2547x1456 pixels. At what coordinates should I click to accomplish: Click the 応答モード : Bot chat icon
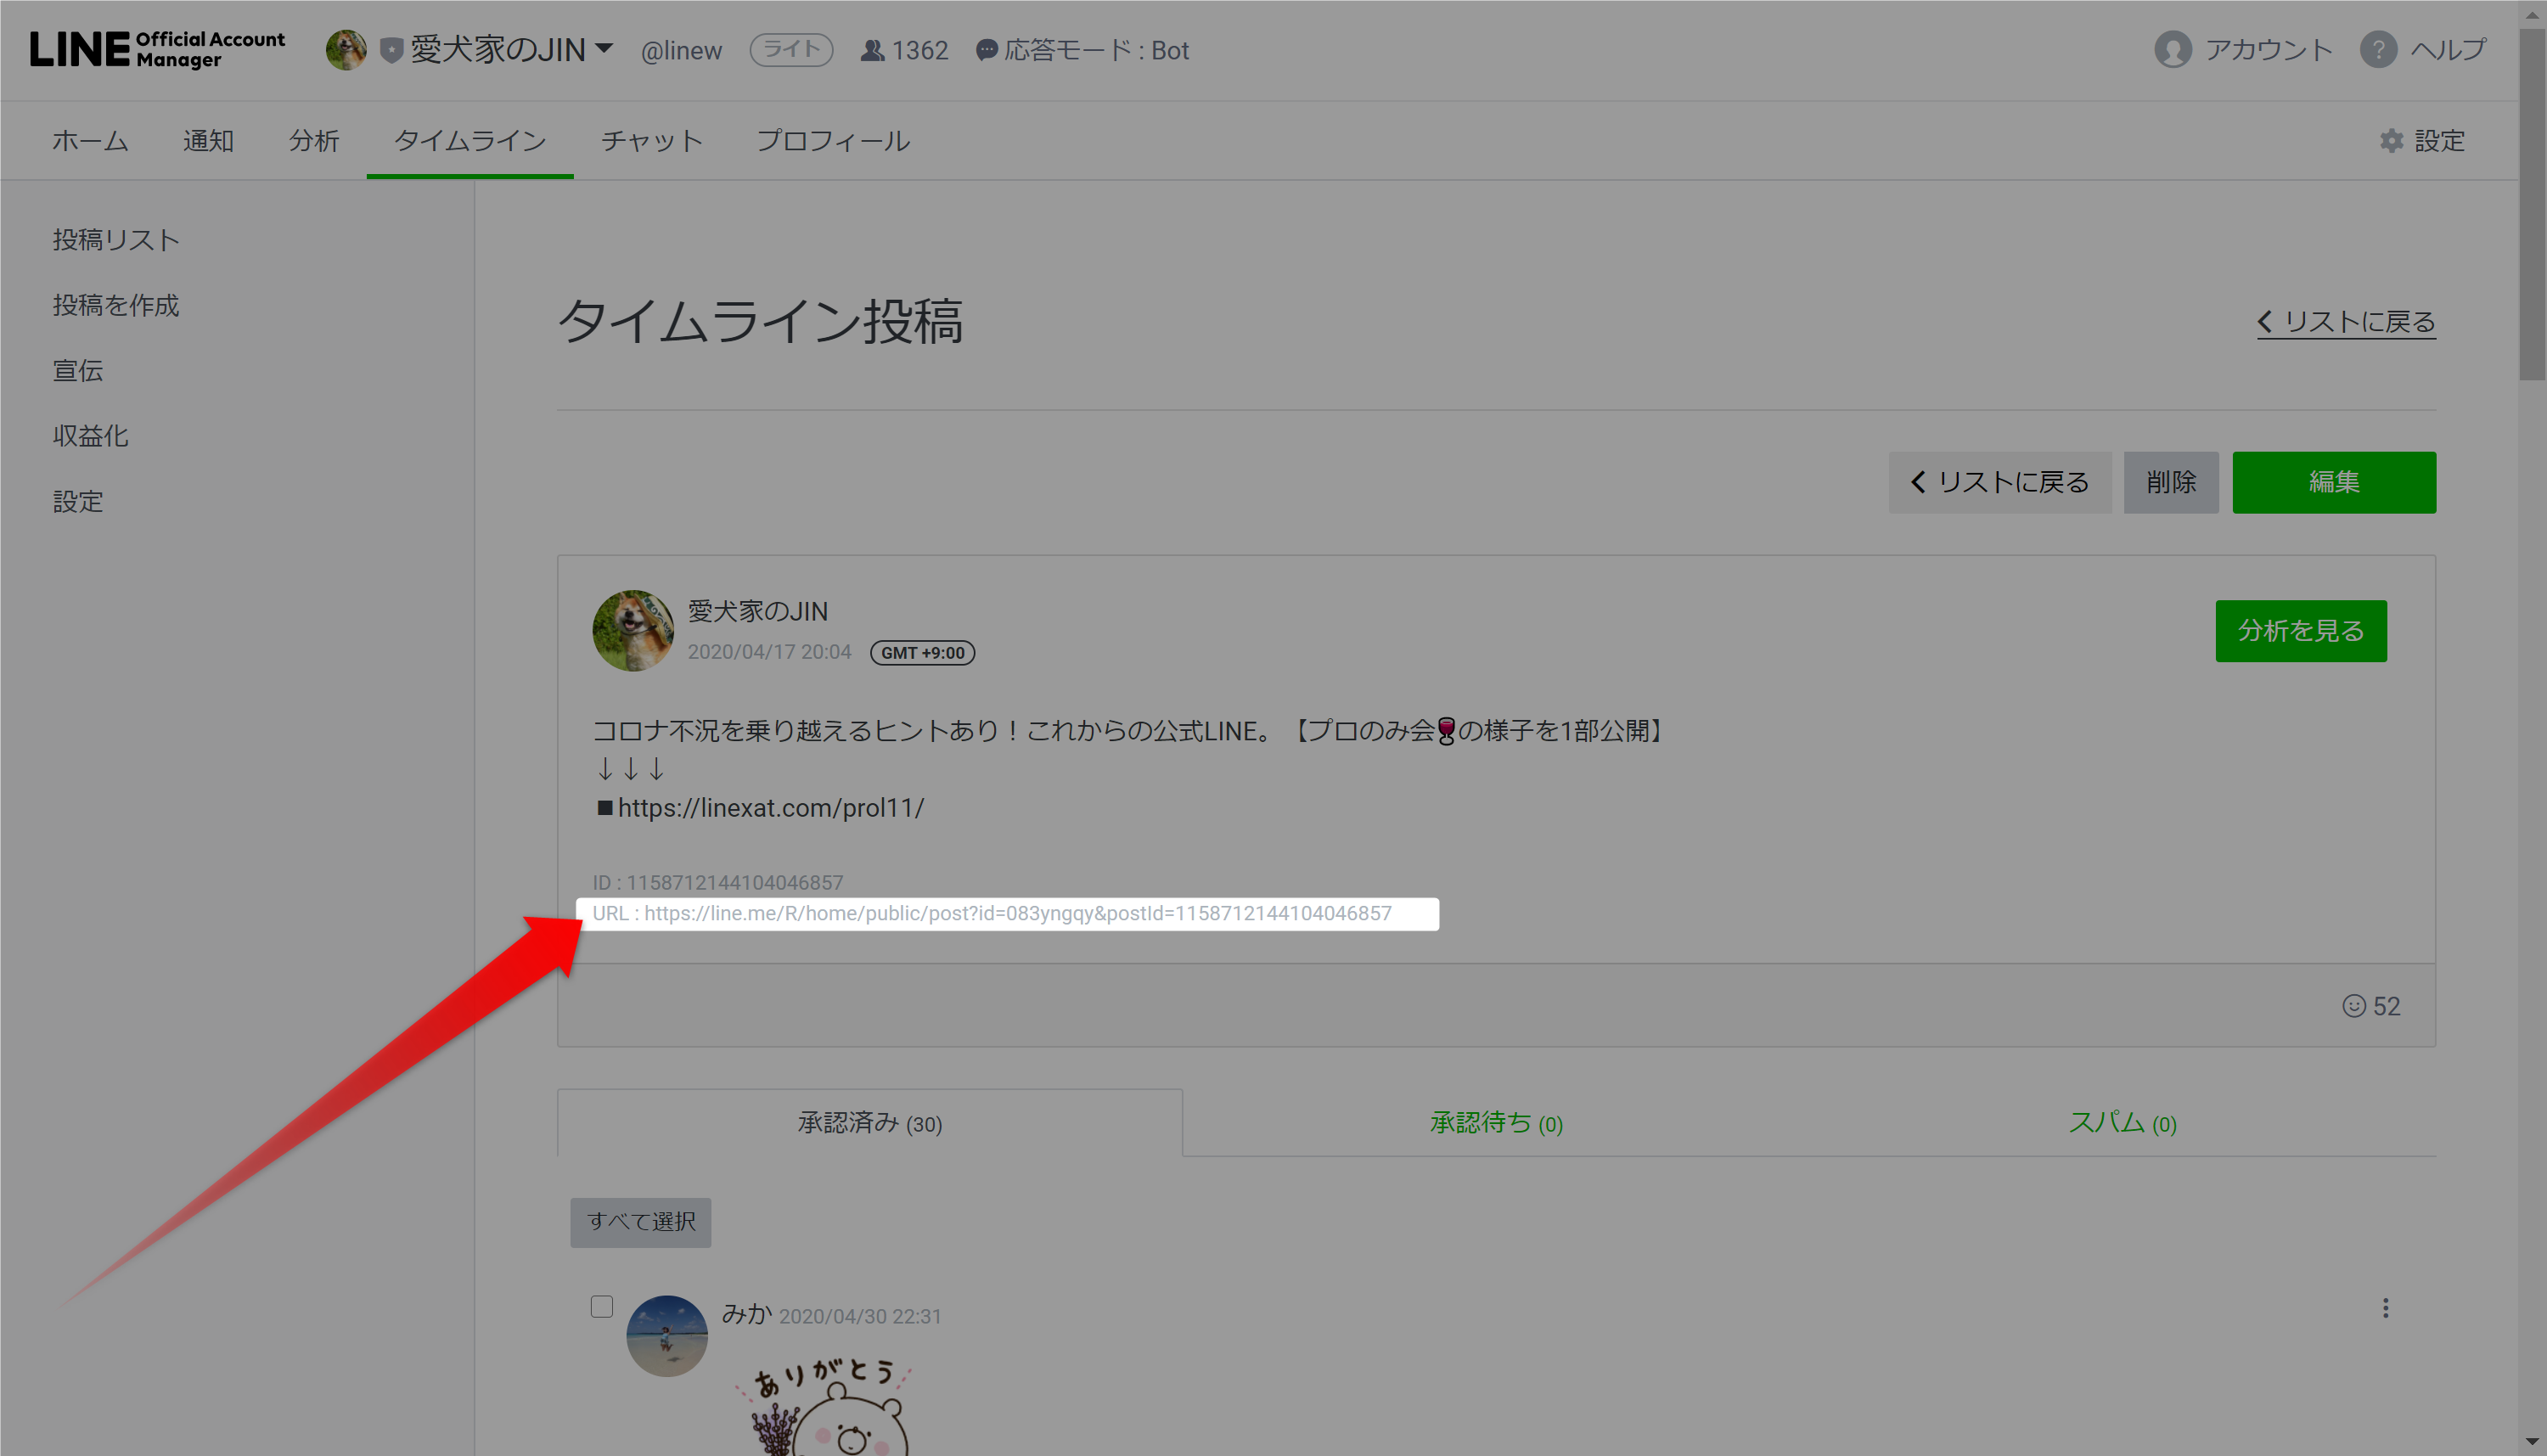[986, 50]
